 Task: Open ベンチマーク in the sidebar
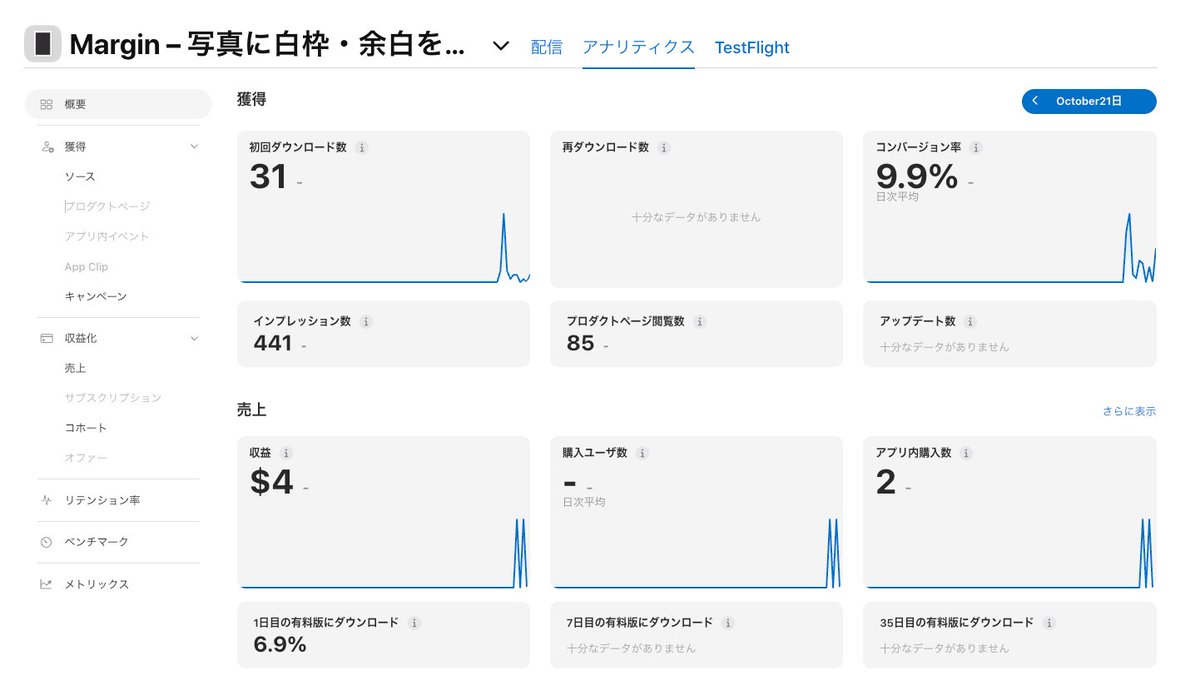pos(96,542)
